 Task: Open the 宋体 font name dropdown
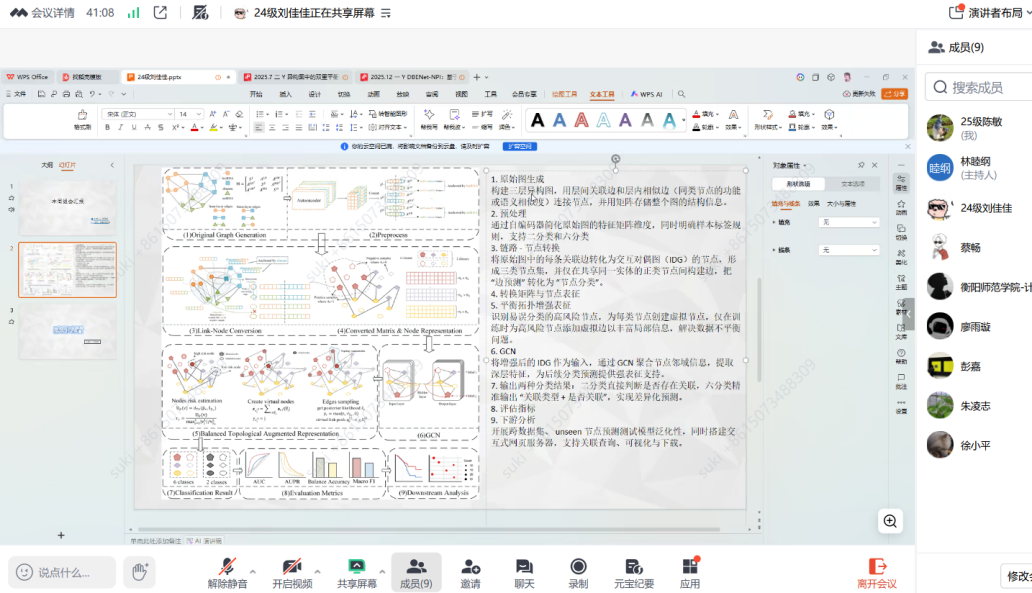170,114
